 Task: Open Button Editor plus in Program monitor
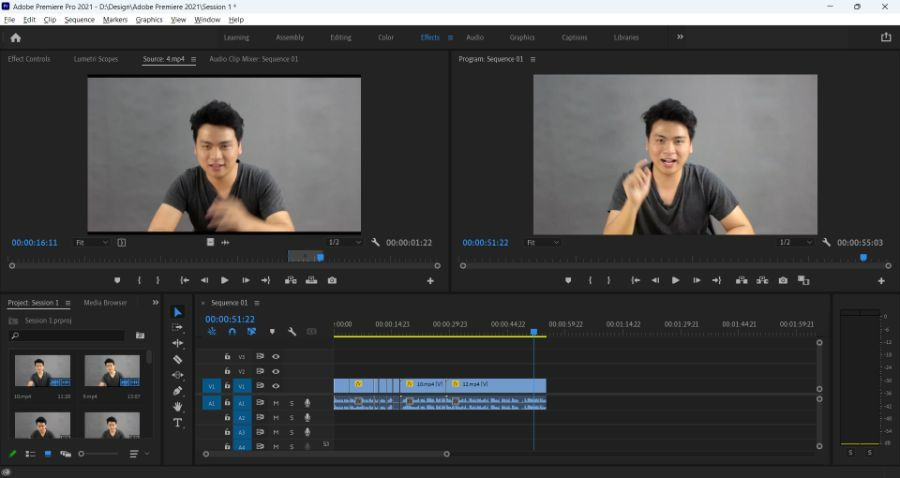point(881,281)
